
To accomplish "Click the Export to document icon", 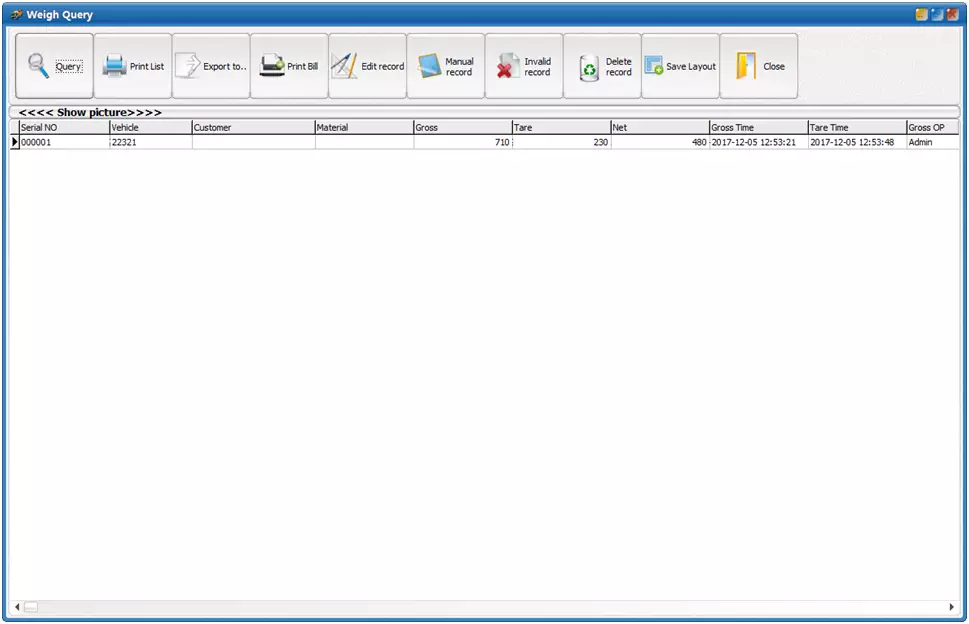I will 188,65.
